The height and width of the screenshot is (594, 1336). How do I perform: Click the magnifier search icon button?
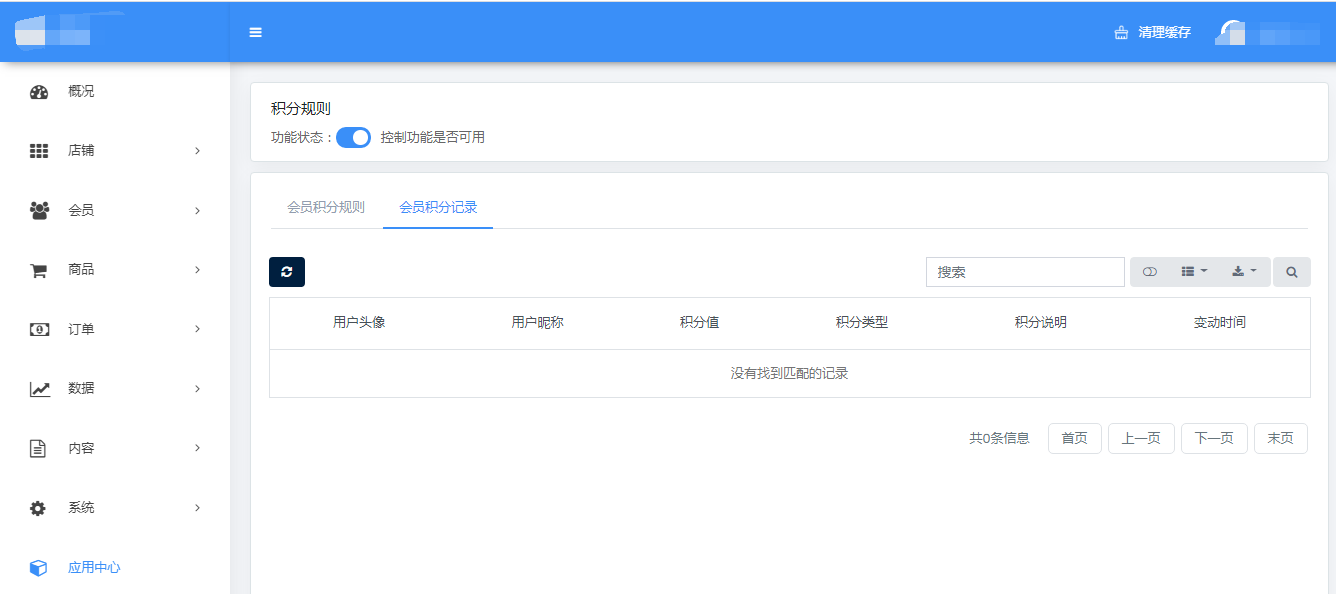(x=1291, y=272)
